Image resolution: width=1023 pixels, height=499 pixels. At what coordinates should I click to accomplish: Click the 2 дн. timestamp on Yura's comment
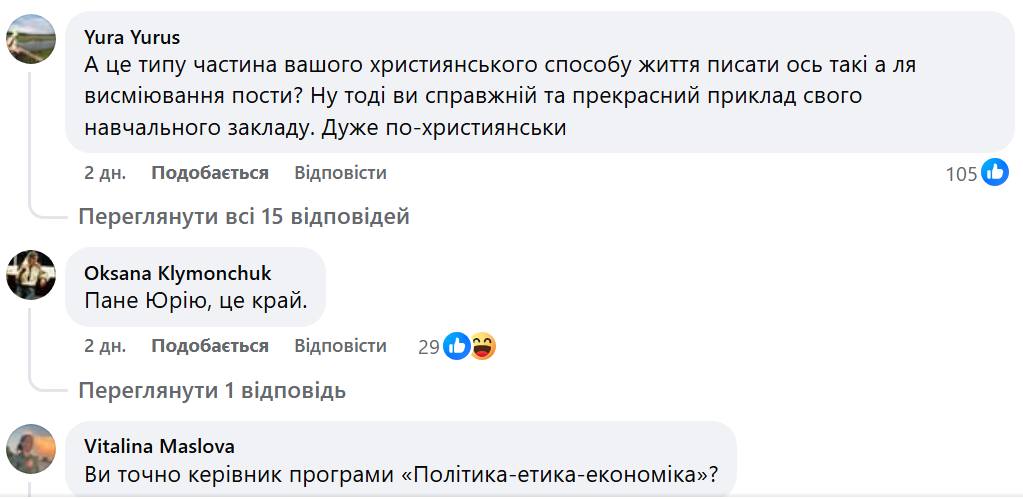(x=105, y=173)
